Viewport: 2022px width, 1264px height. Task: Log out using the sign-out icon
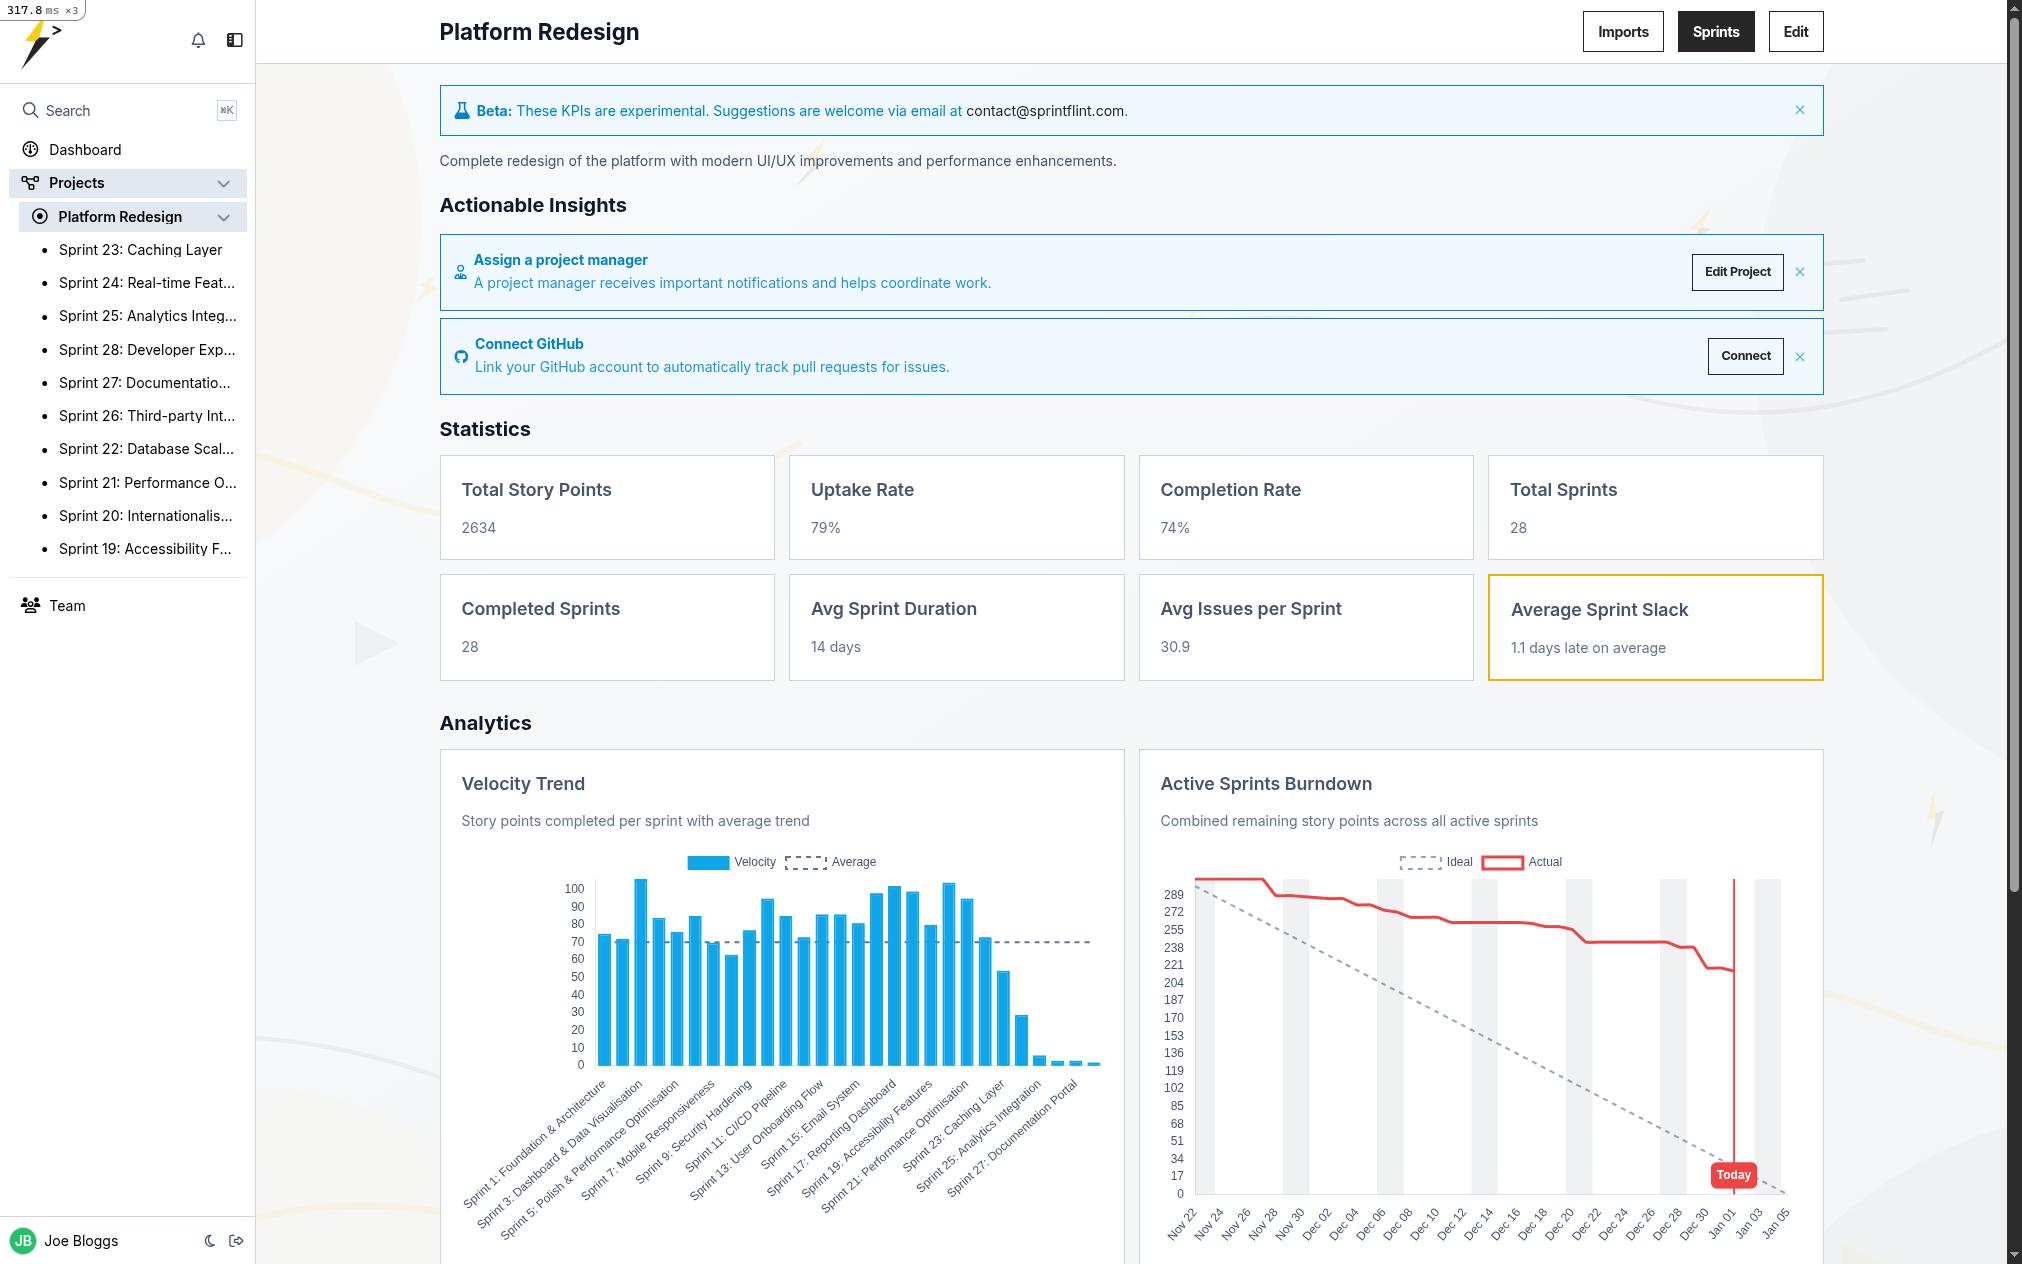pos(237,1241)
